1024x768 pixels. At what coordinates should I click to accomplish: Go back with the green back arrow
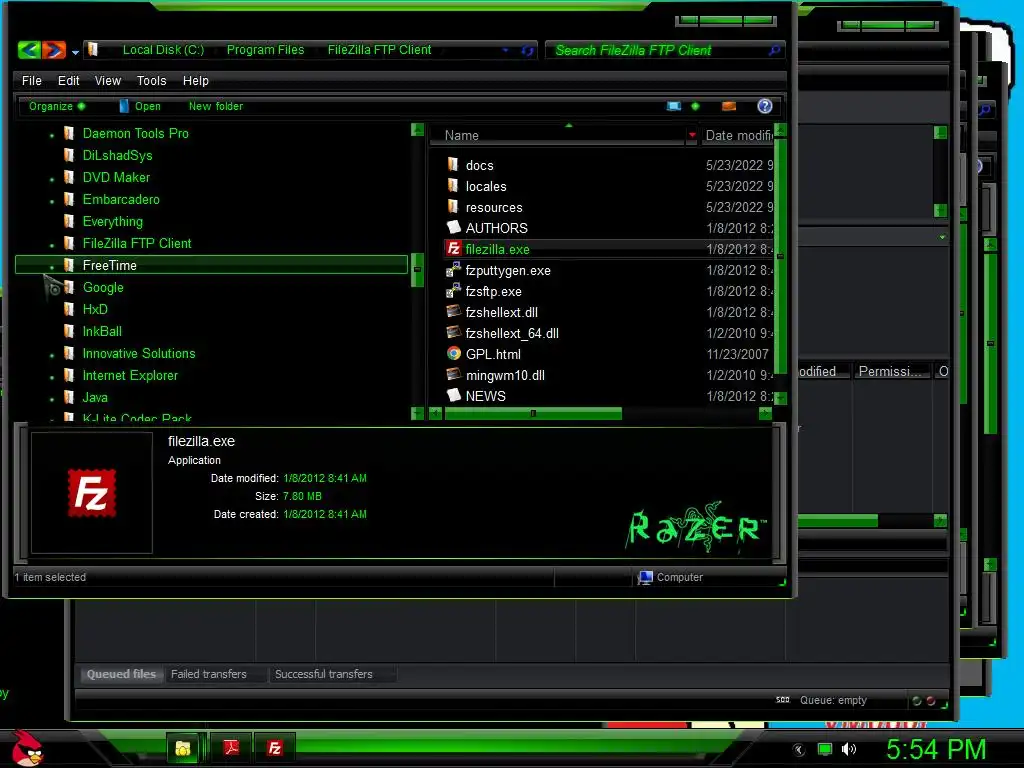[29, 50]
